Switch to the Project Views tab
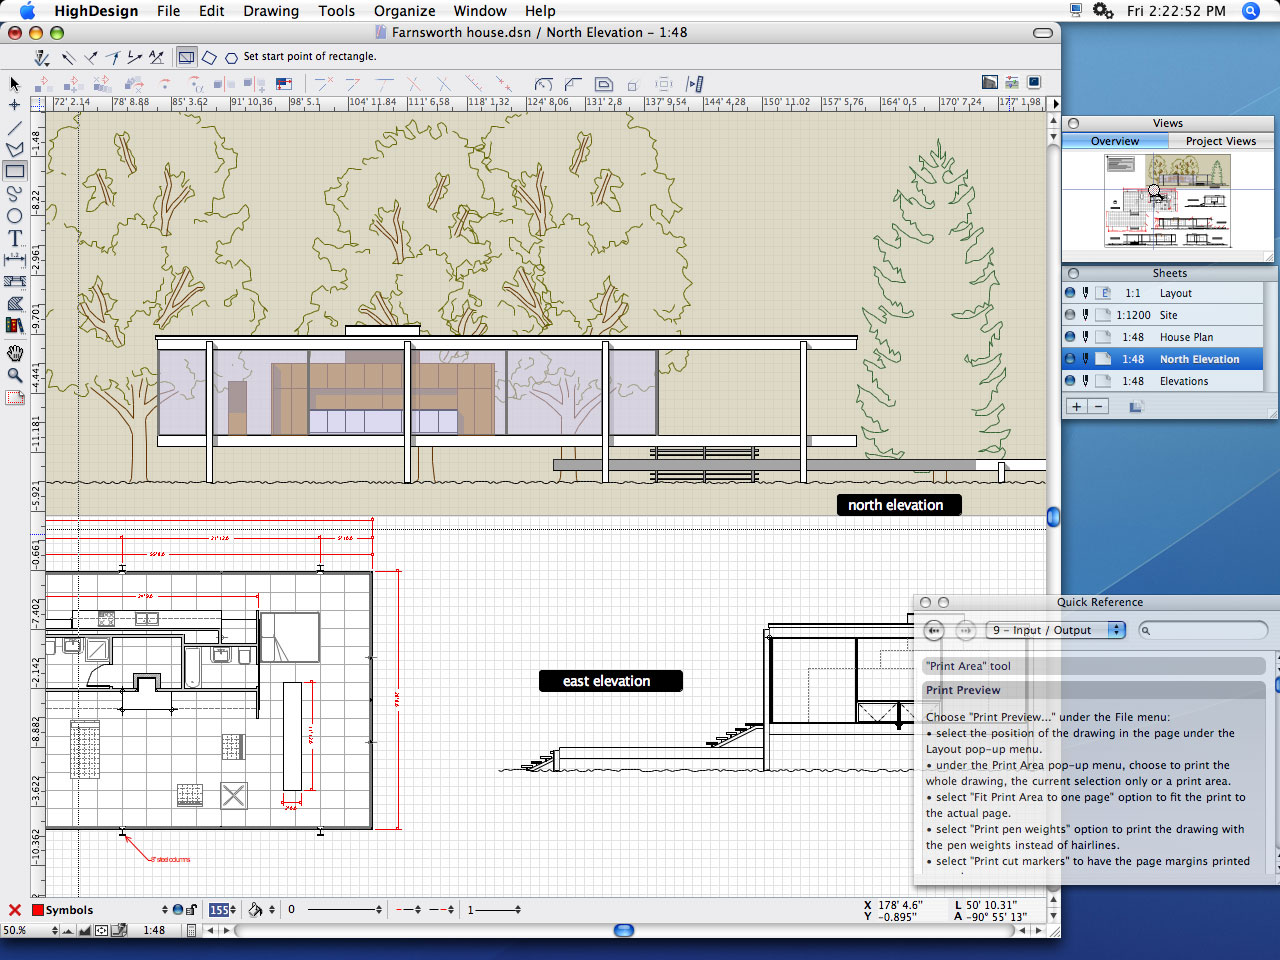Screen dimensions: 1280x960 click(x=1220, y=141)
